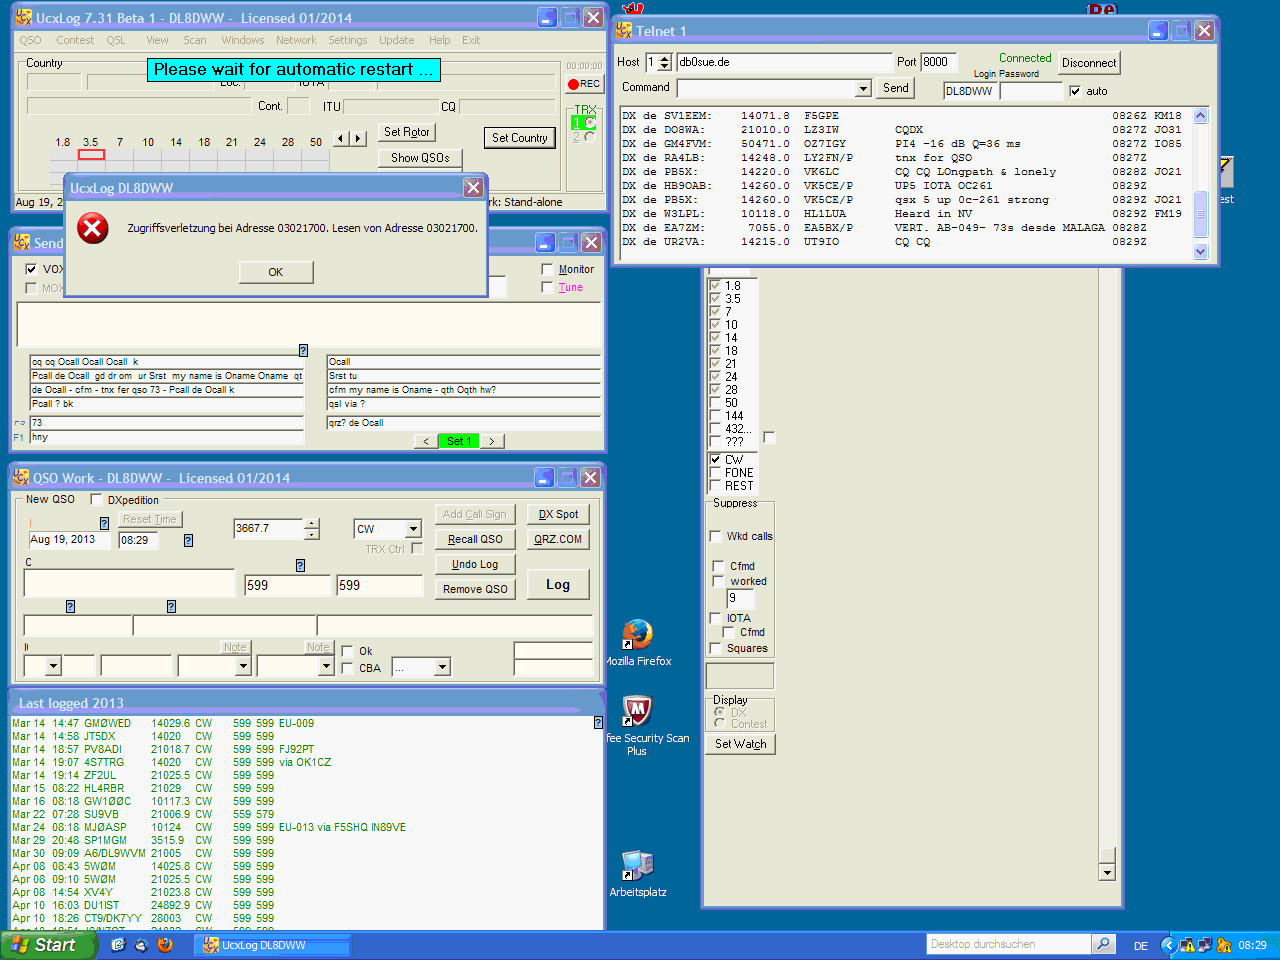The width and height of the screenshot is (1280, 960).
Task: Click the band grid left arrow
Action: (341, 139)
